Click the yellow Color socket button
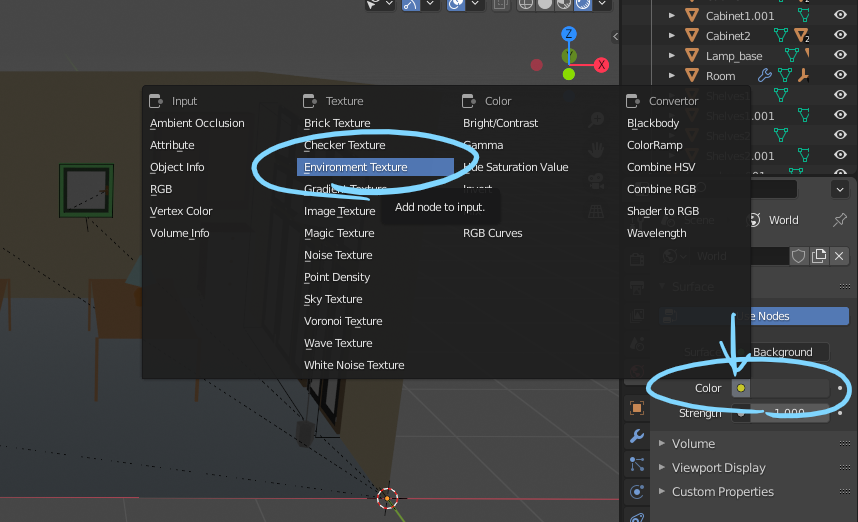 pos(740,388)
